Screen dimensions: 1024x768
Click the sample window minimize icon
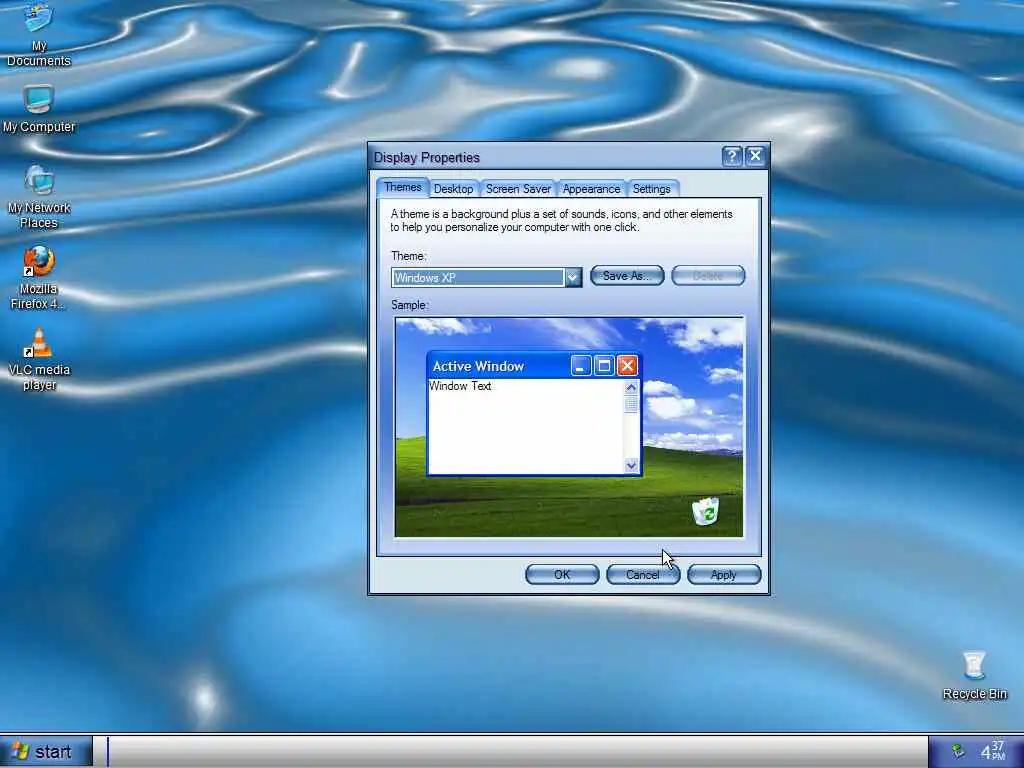point(581,366)
